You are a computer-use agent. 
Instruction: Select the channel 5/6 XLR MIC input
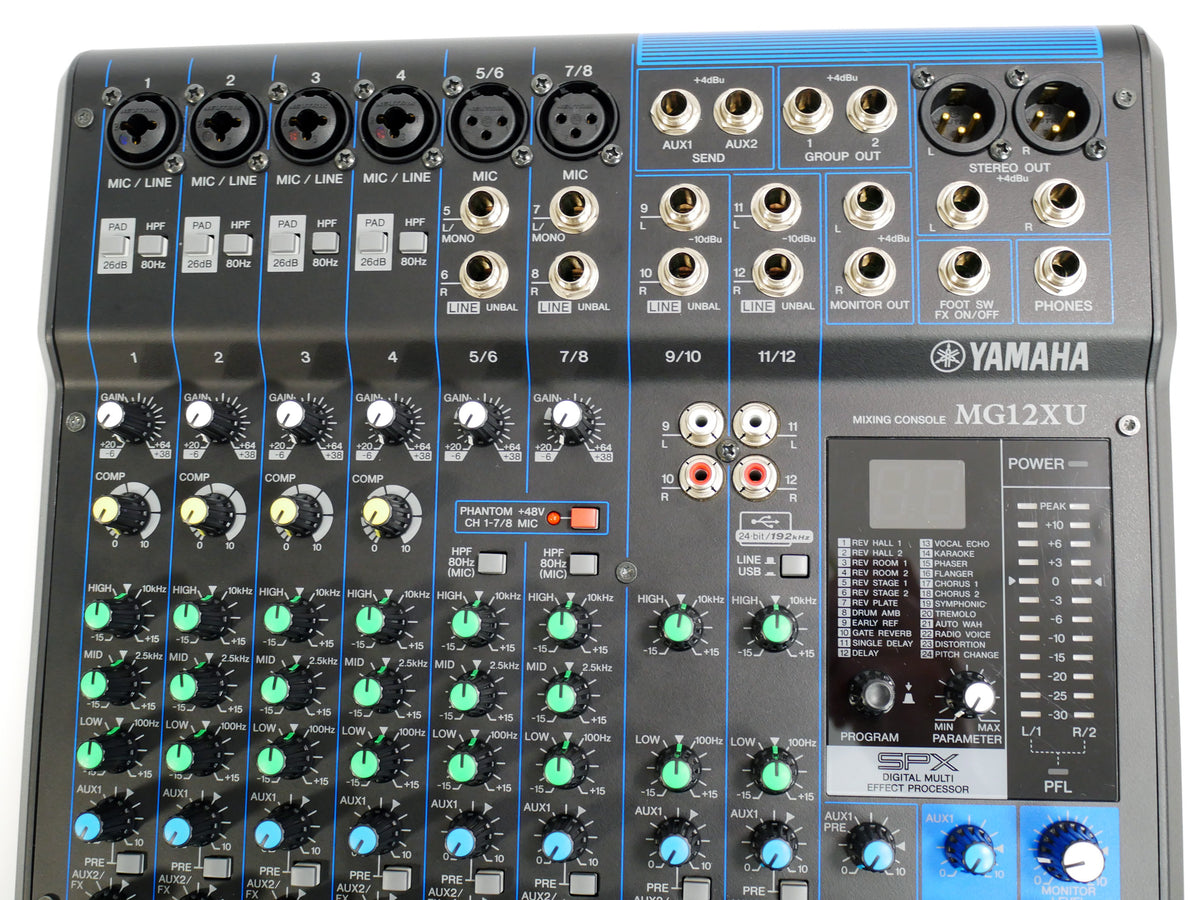(x=486, y=121)
